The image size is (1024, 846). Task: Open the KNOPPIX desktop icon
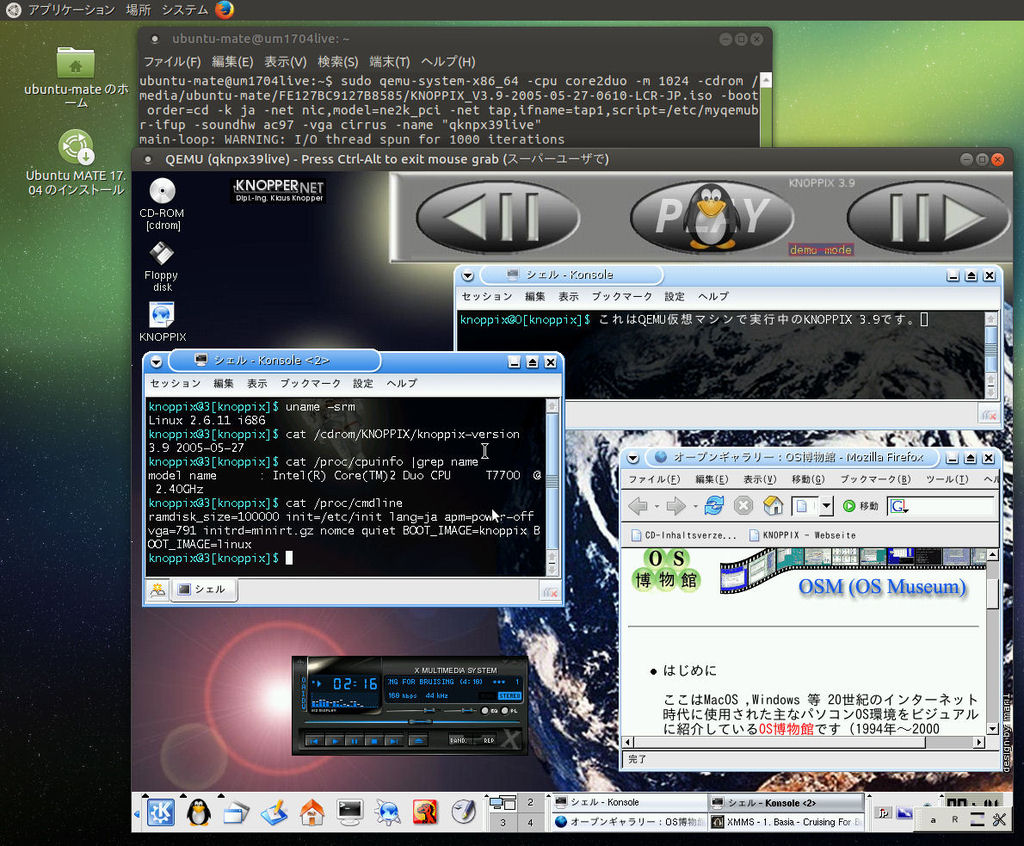(162, 322)
